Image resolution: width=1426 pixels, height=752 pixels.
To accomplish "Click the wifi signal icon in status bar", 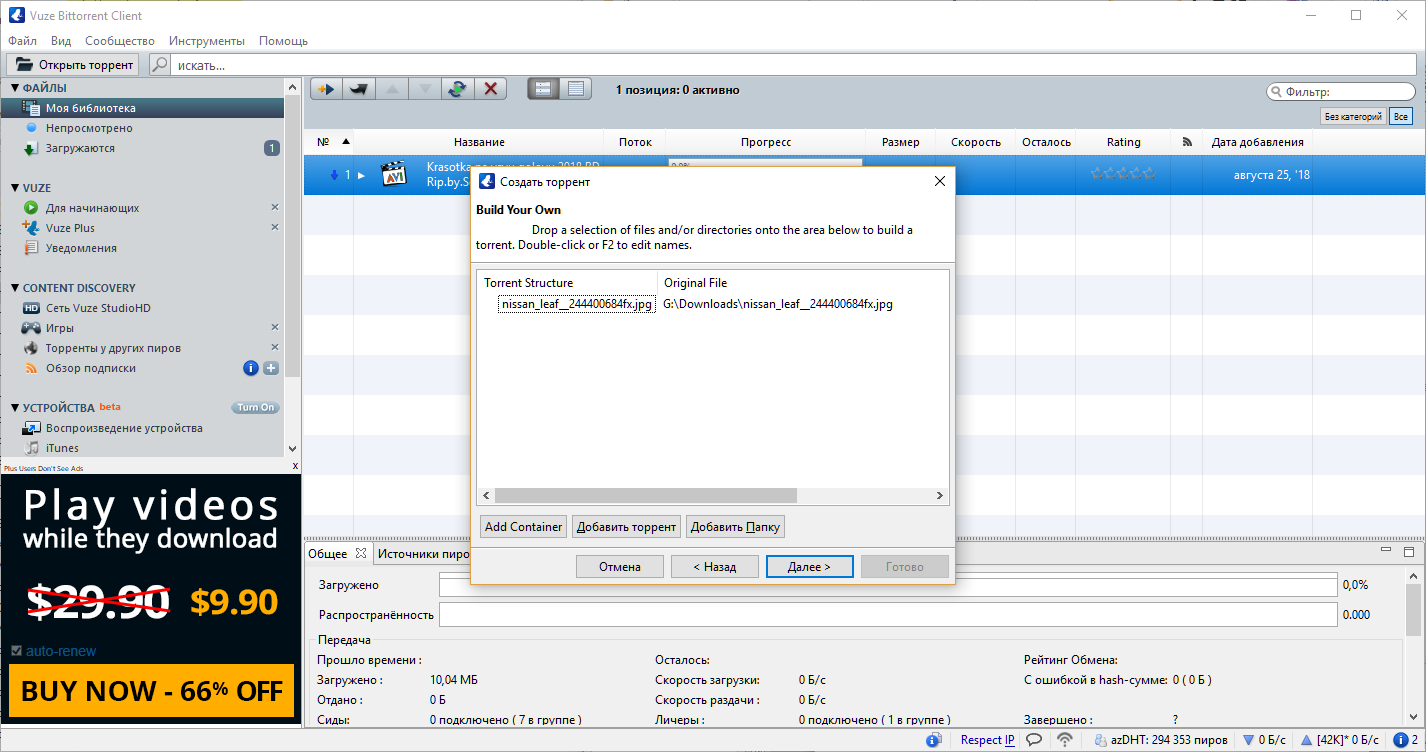I will [1066, 740].
